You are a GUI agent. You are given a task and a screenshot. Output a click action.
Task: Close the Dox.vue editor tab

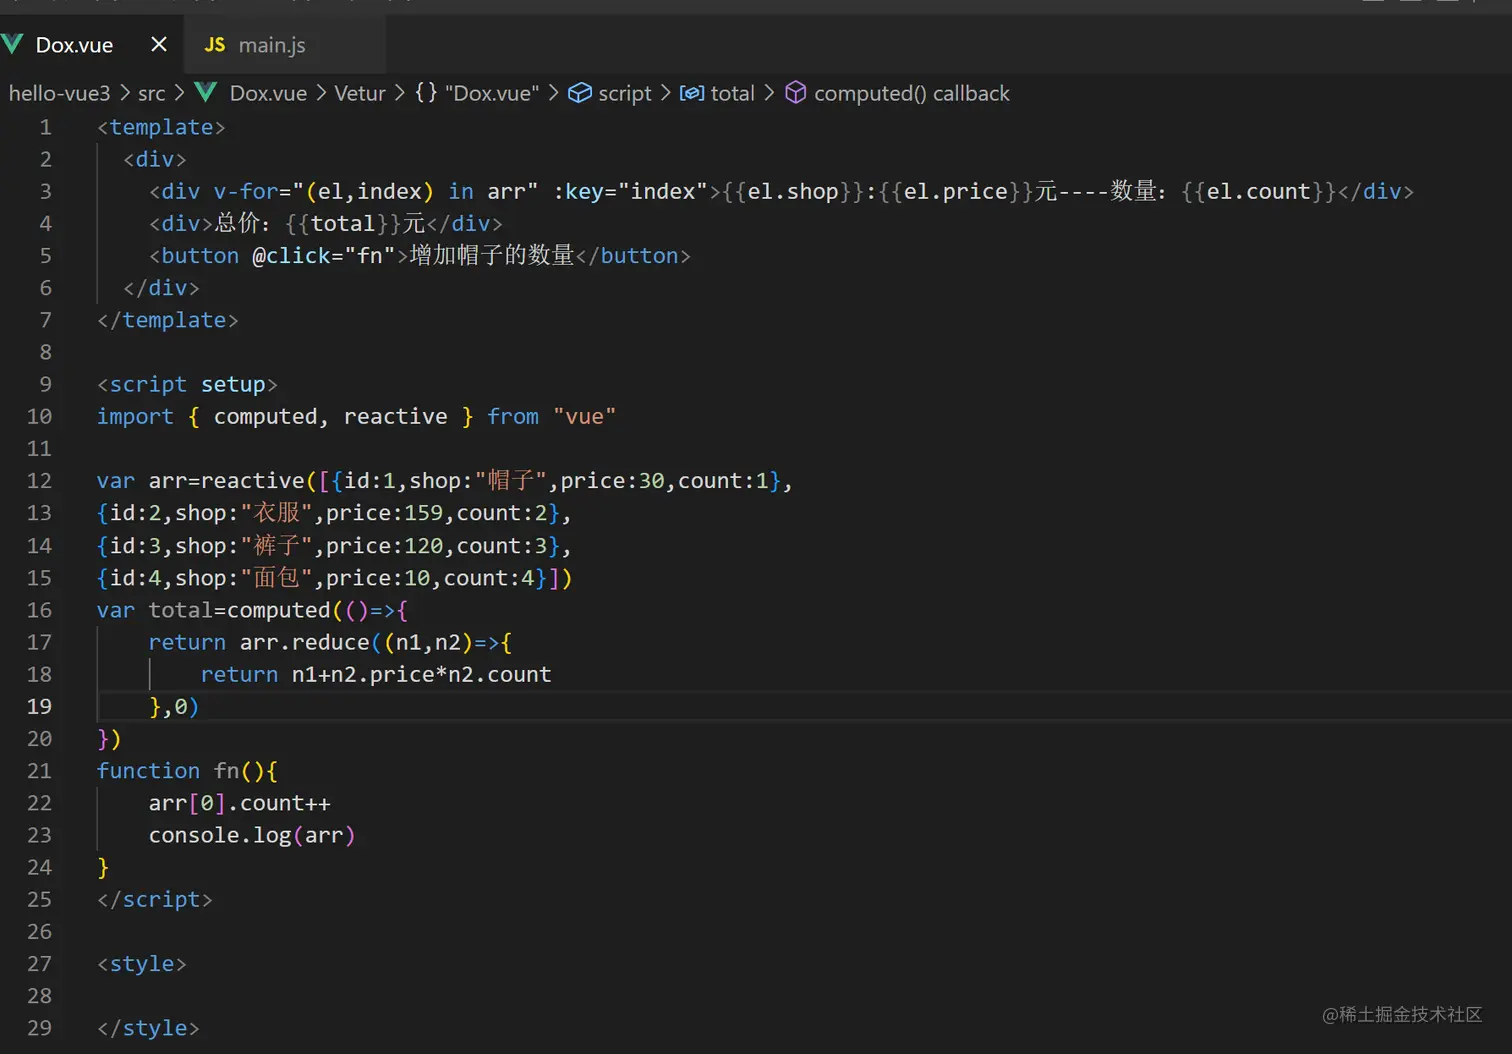[x=159, y=44]
